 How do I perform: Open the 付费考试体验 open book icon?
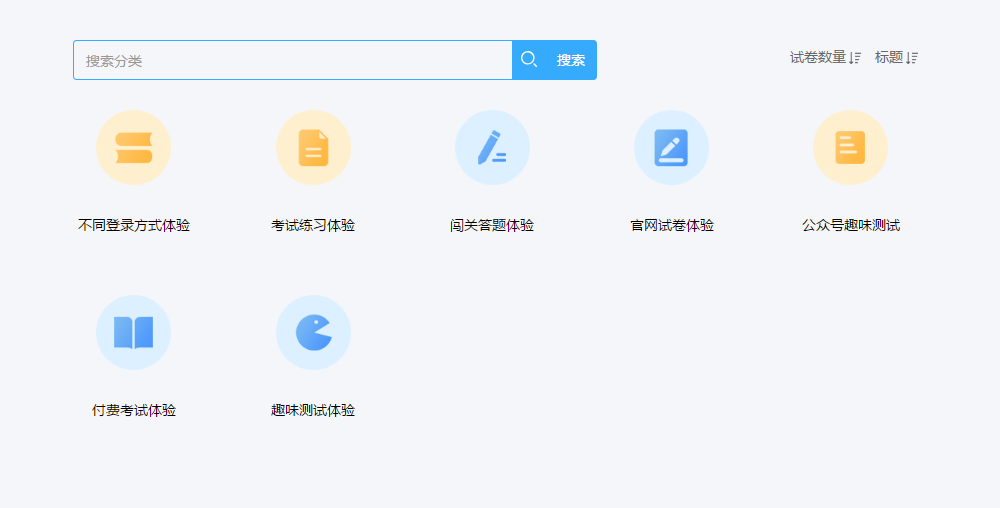pyautogui.click(x=133, y=332)
